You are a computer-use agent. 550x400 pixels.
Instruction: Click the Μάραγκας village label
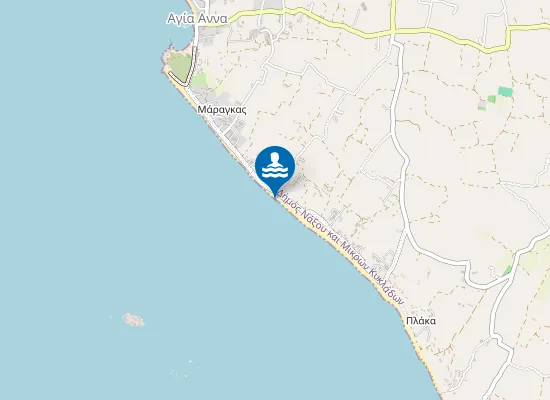tap(222, 110)
